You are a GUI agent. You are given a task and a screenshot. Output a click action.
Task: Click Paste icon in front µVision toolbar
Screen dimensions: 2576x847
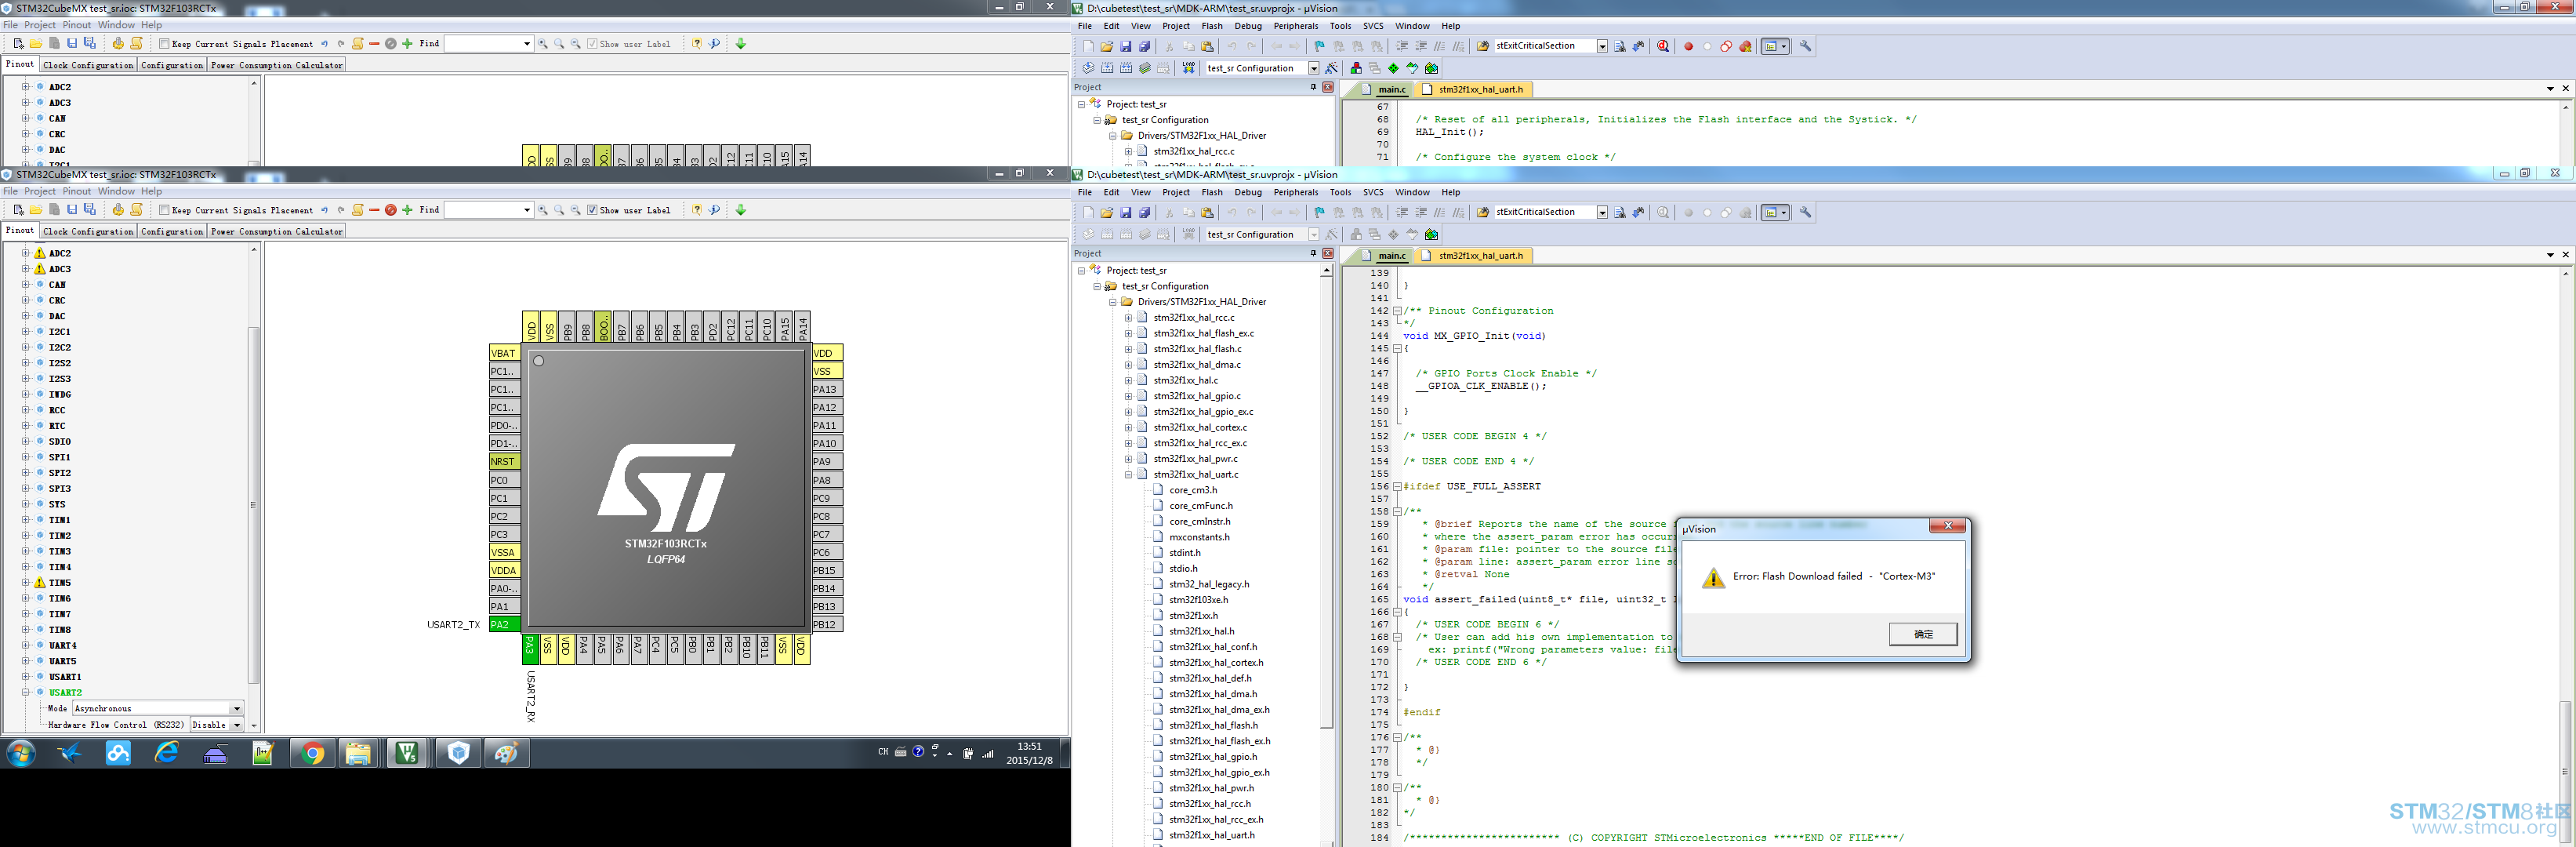1208,212
